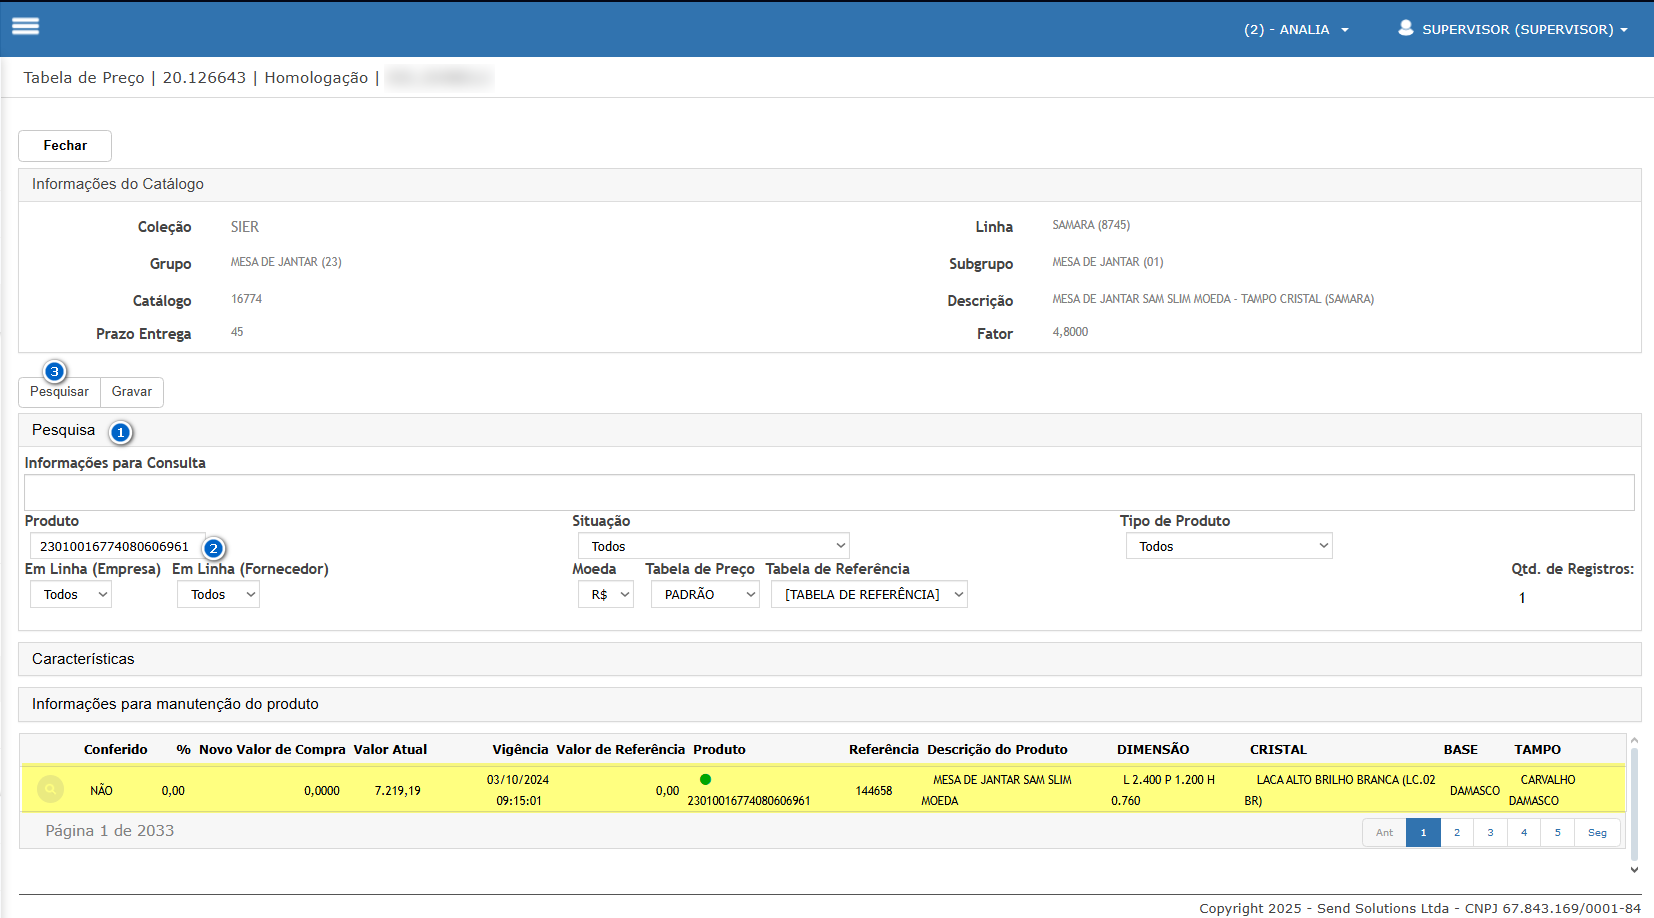Click the Seg next-page button
Viewport: 1654px width, 918px height.
tap(1597, 832)
